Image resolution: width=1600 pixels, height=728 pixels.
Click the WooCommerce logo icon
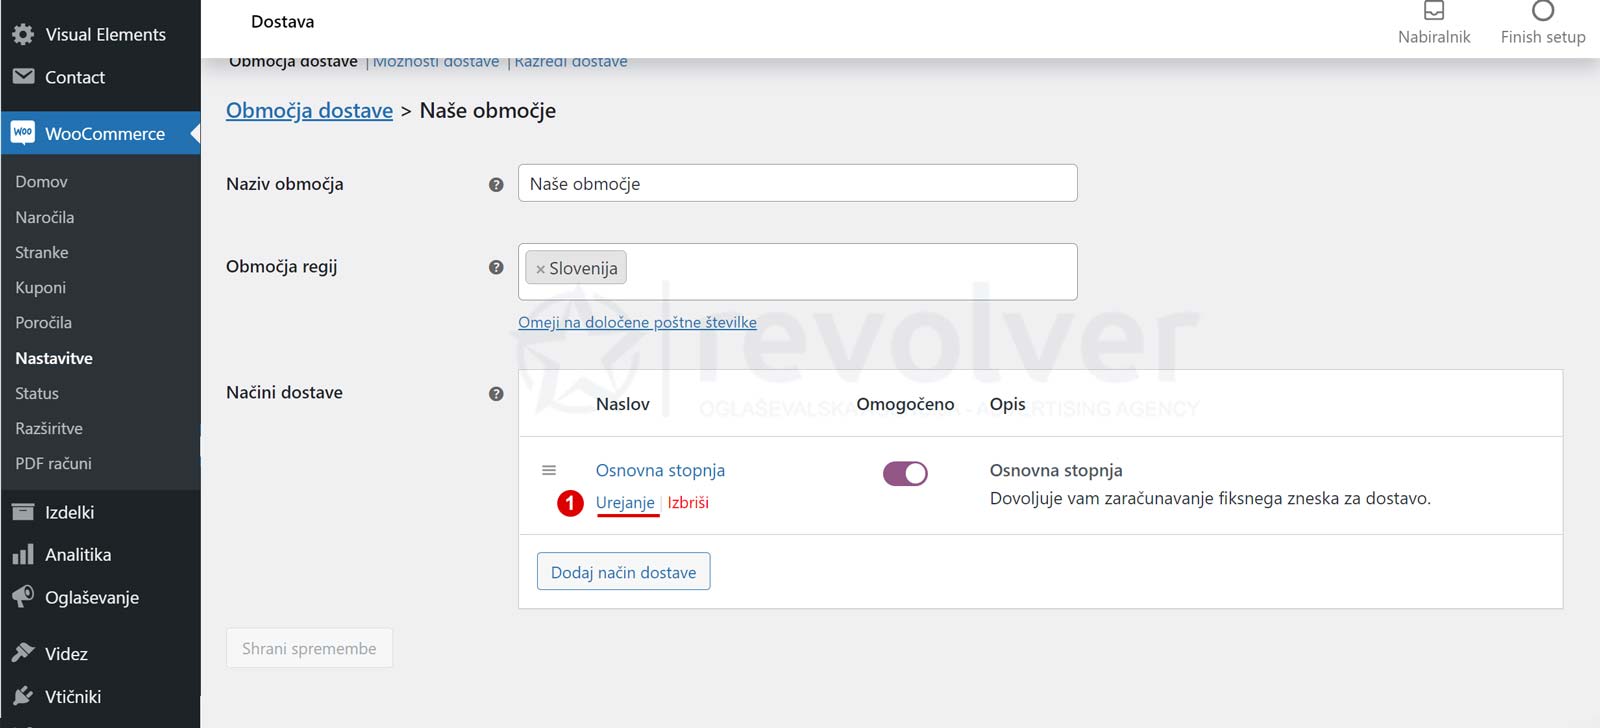23,133
